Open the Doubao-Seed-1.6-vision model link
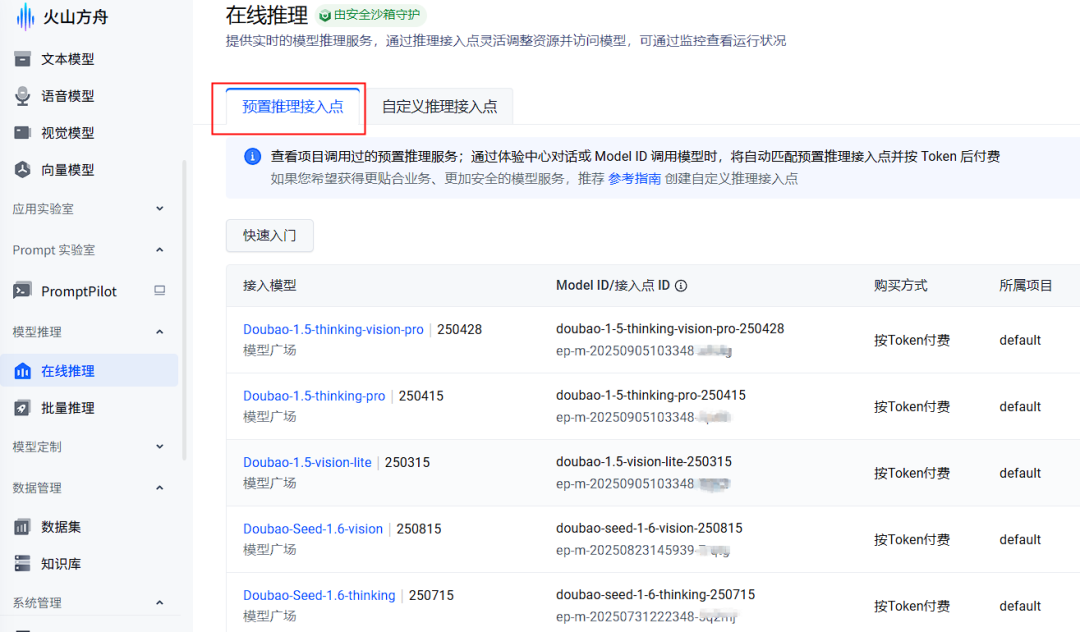 (x=313, y=529)
